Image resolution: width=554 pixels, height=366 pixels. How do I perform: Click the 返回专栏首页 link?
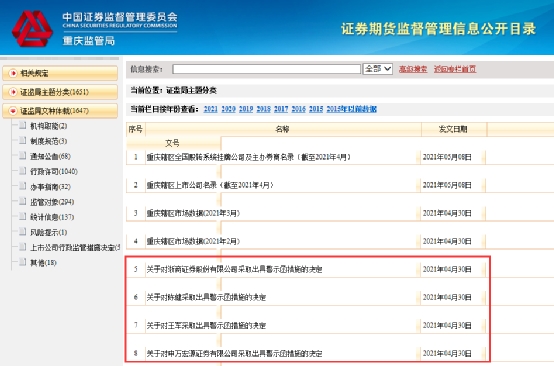(455, 69)
